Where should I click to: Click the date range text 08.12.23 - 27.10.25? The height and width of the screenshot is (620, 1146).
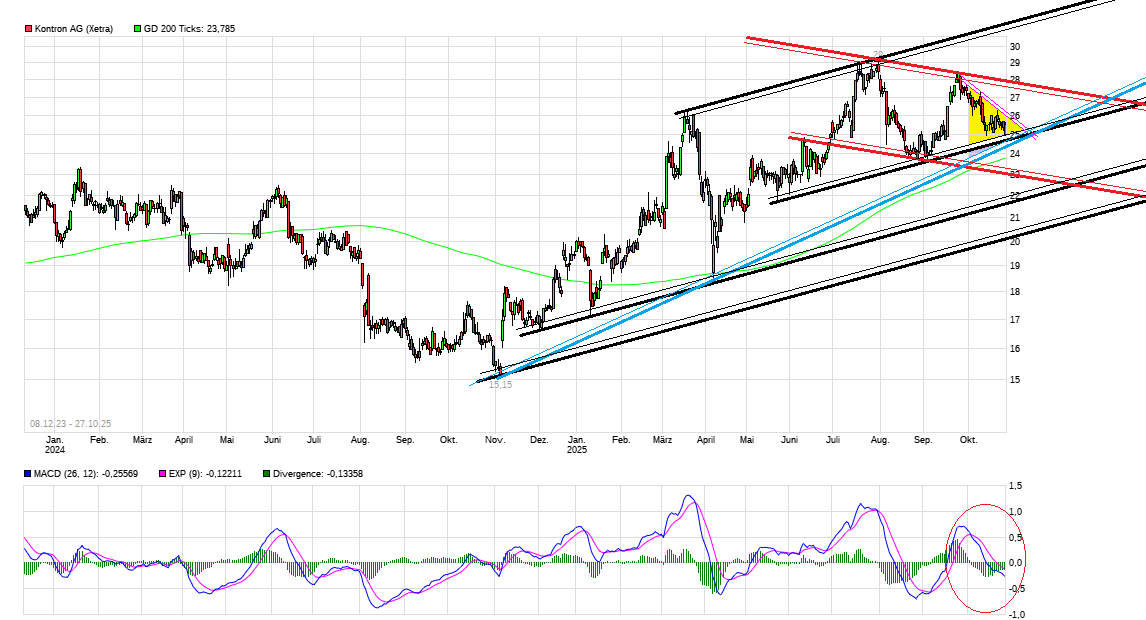point(70,424)
